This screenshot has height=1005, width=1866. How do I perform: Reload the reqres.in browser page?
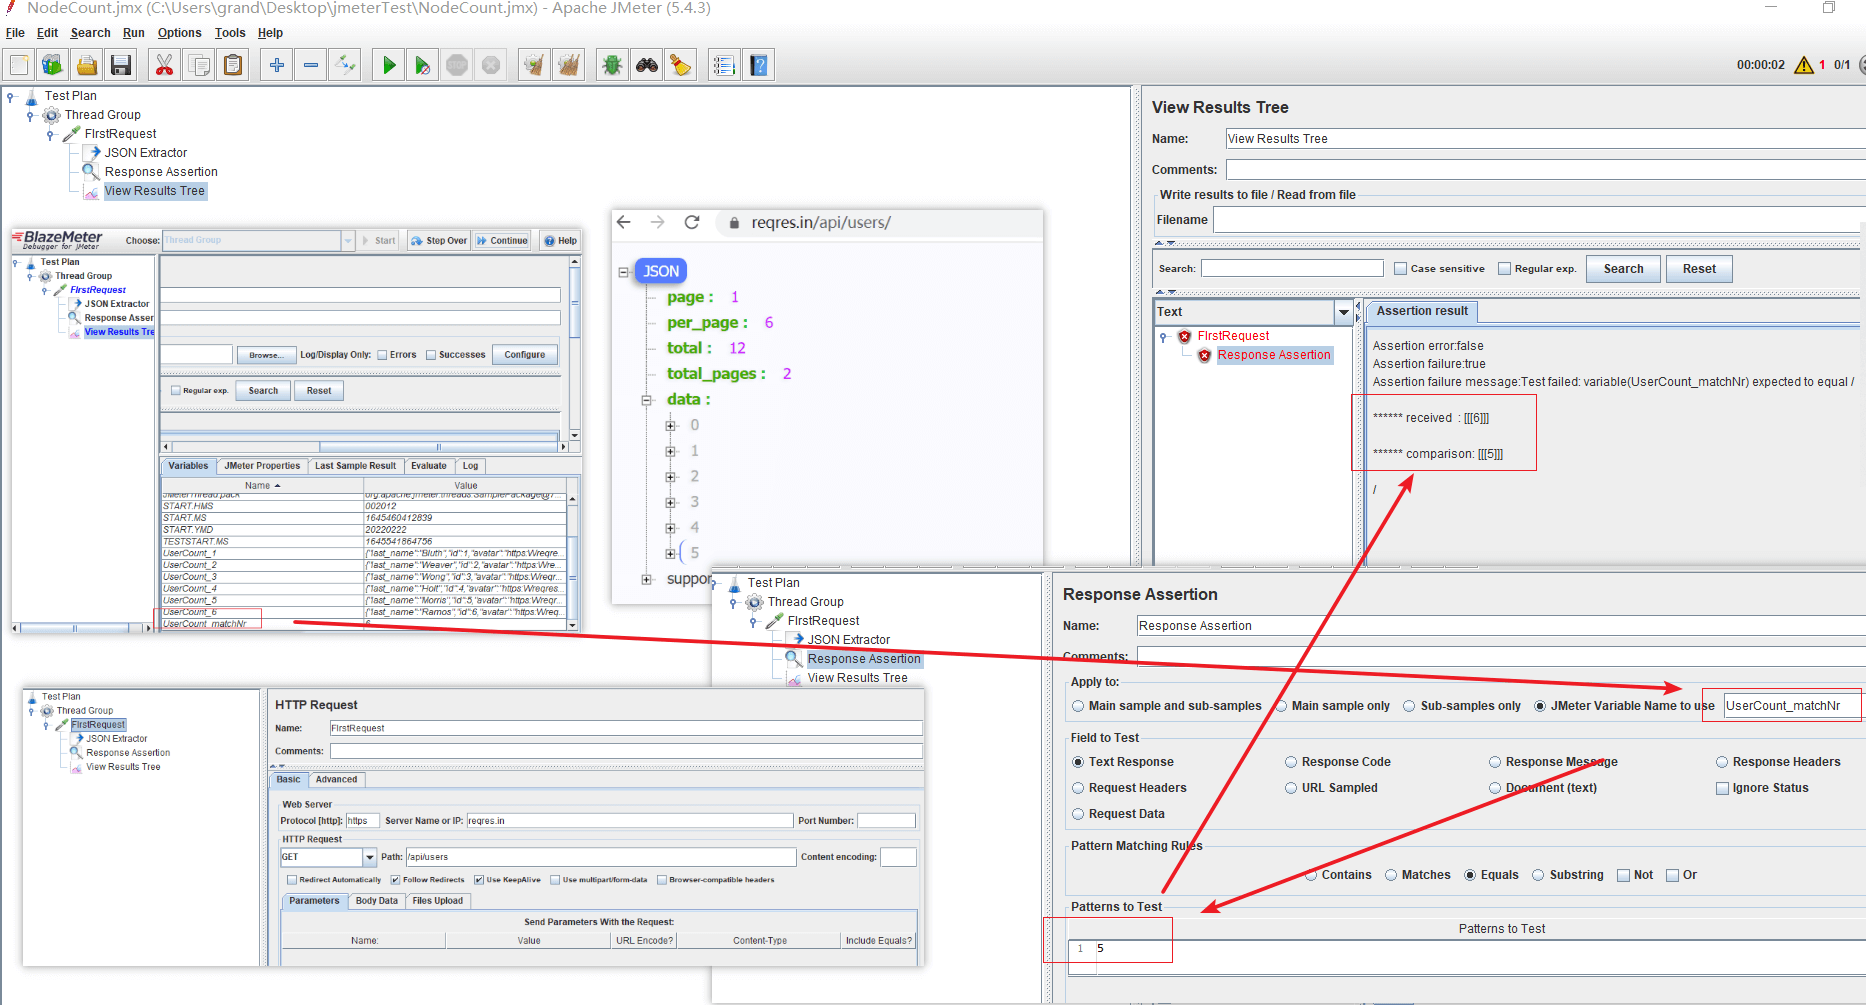692,222
